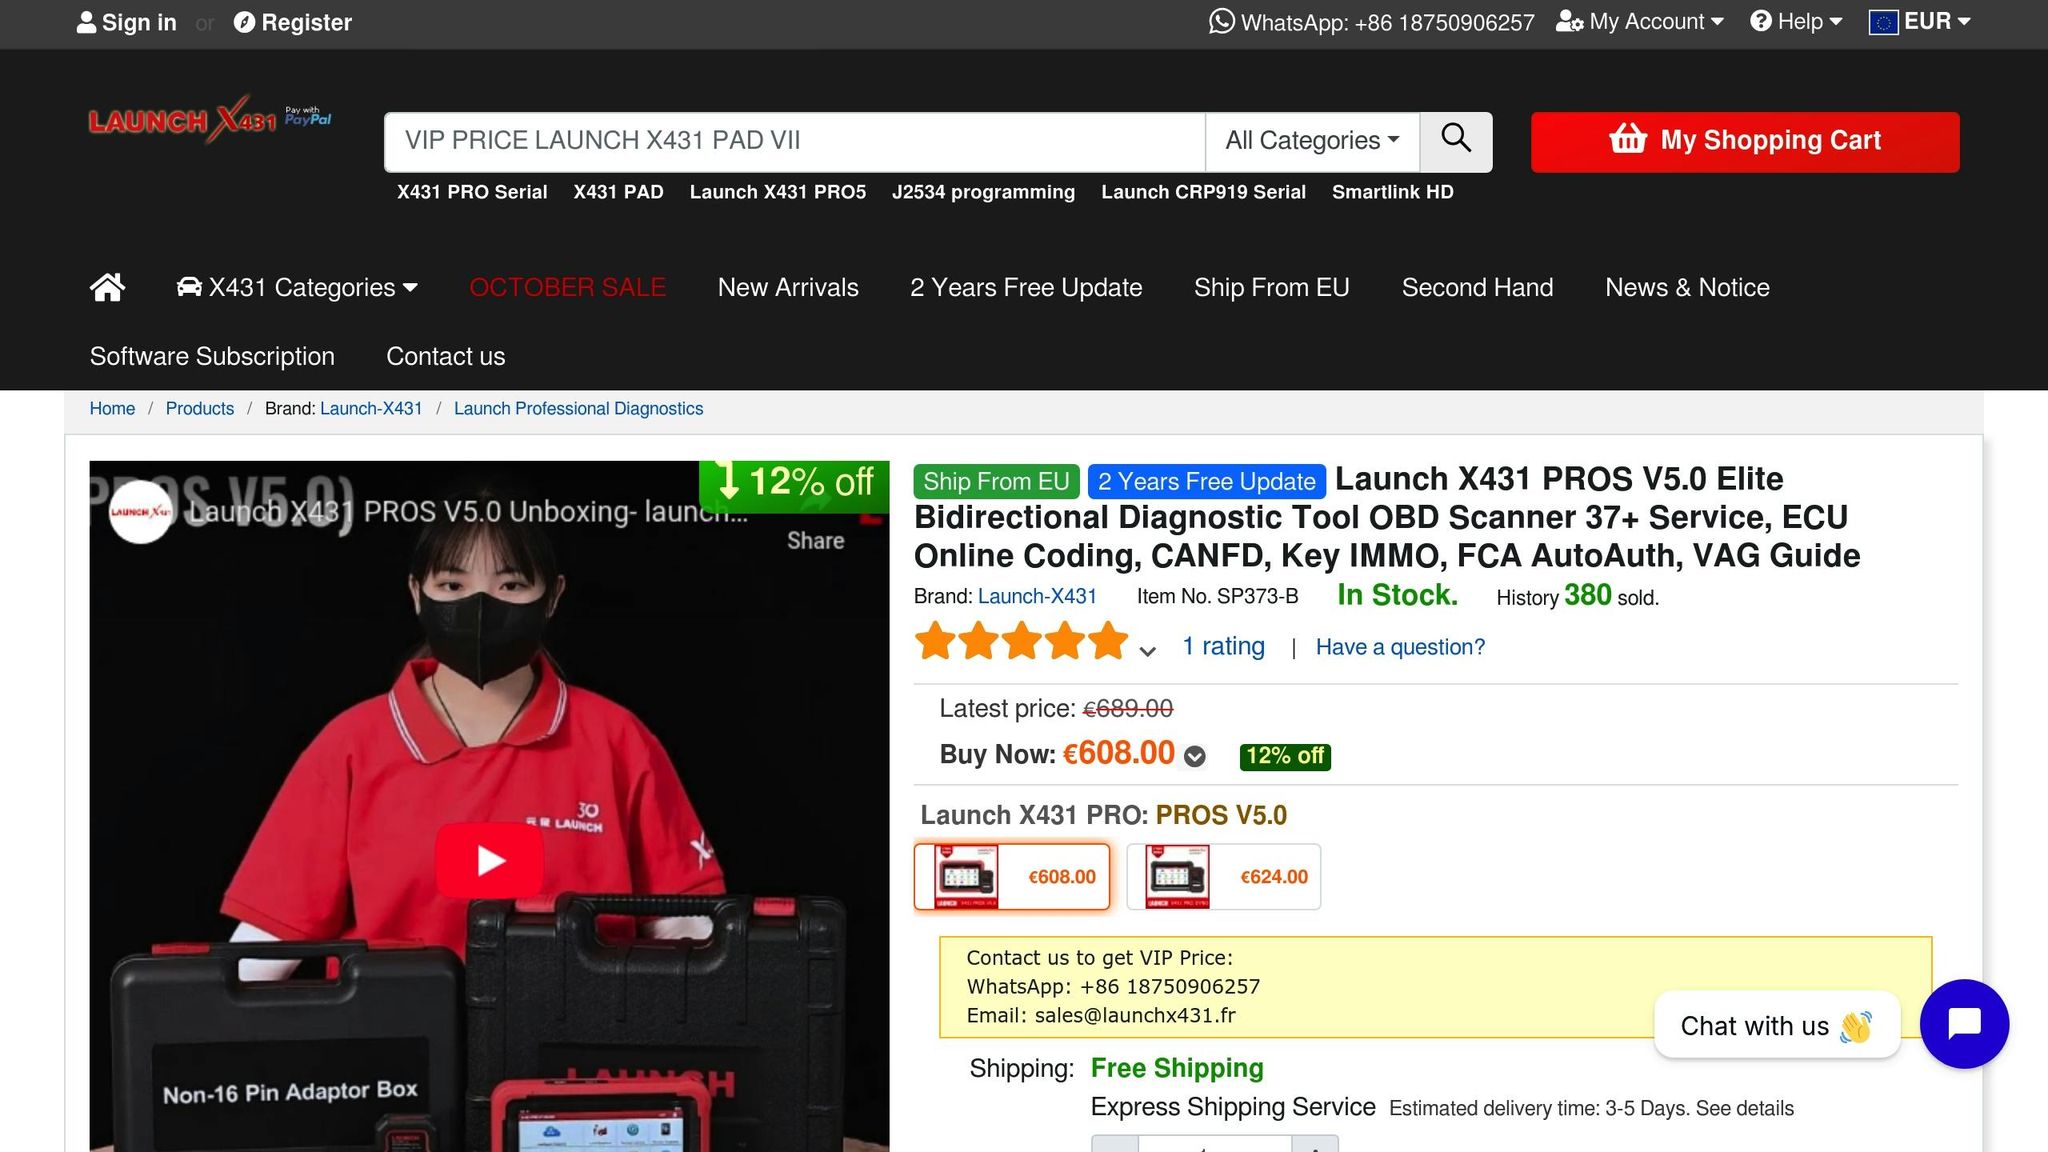Click the WhatsApp icon in top bar

pos(1222,21)
